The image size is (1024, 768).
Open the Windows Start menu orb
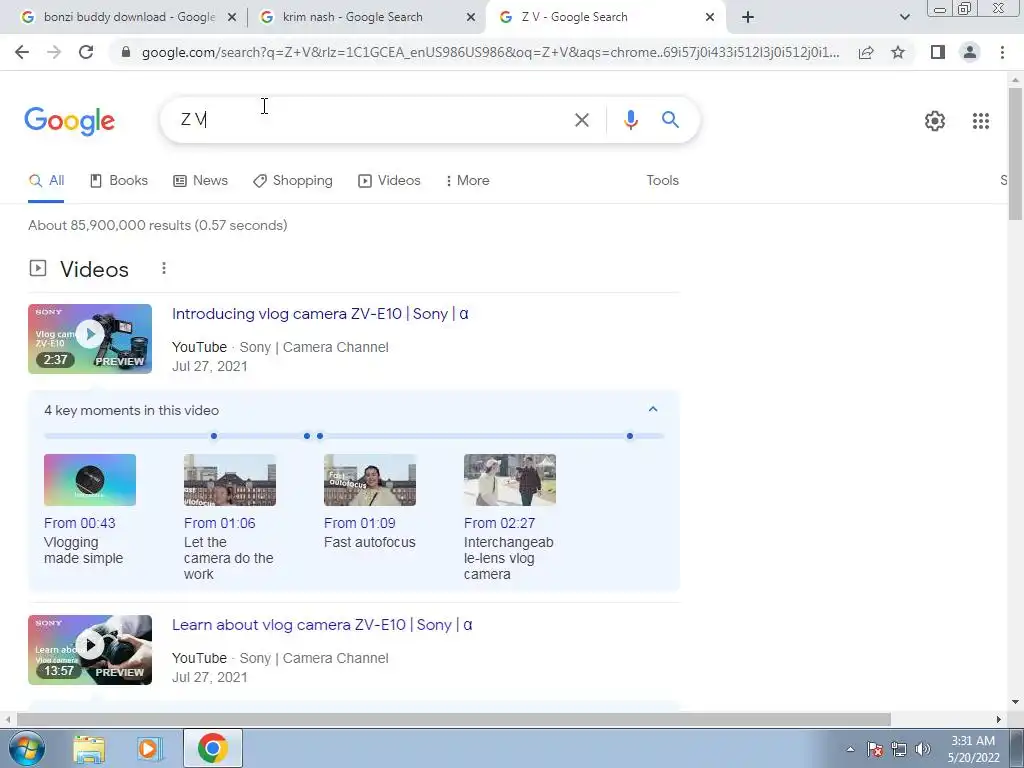point(26,748)
